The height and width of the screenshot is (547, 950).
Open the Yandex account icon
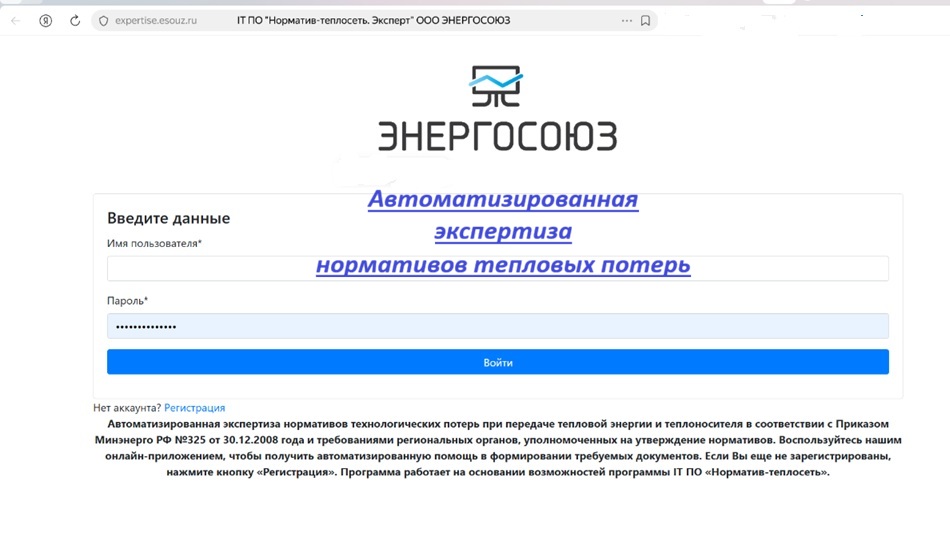pos(45,21)
